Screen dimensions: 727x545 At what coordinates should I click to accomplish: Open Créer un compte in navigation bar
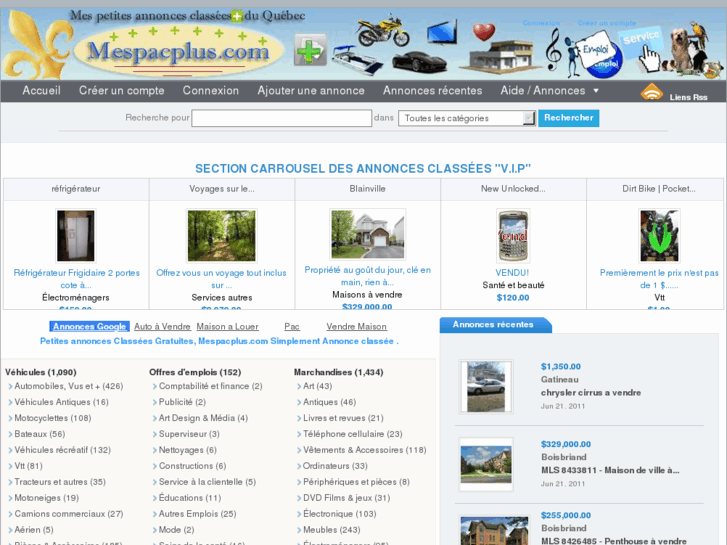click(x=121, y=90)
